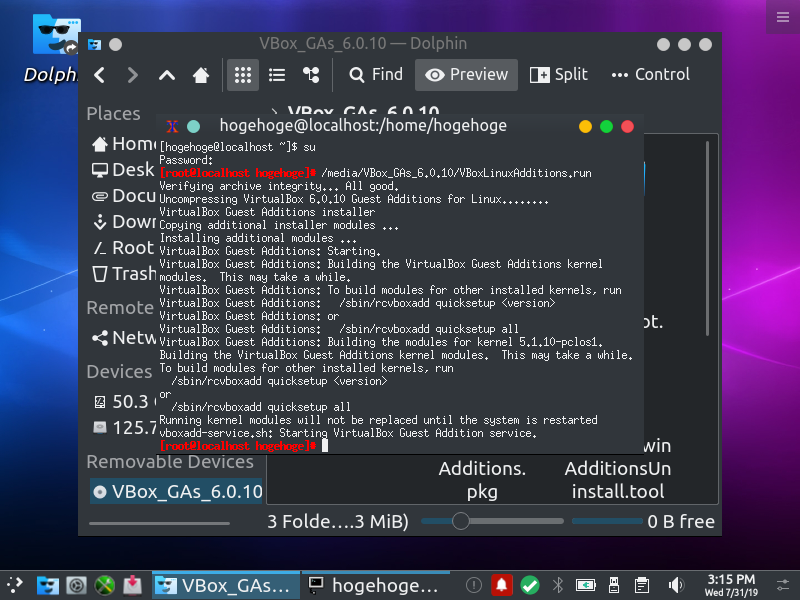Switch to Compact list view mode
The height and width of the screenshot is (600, 800).
[277, 75]
